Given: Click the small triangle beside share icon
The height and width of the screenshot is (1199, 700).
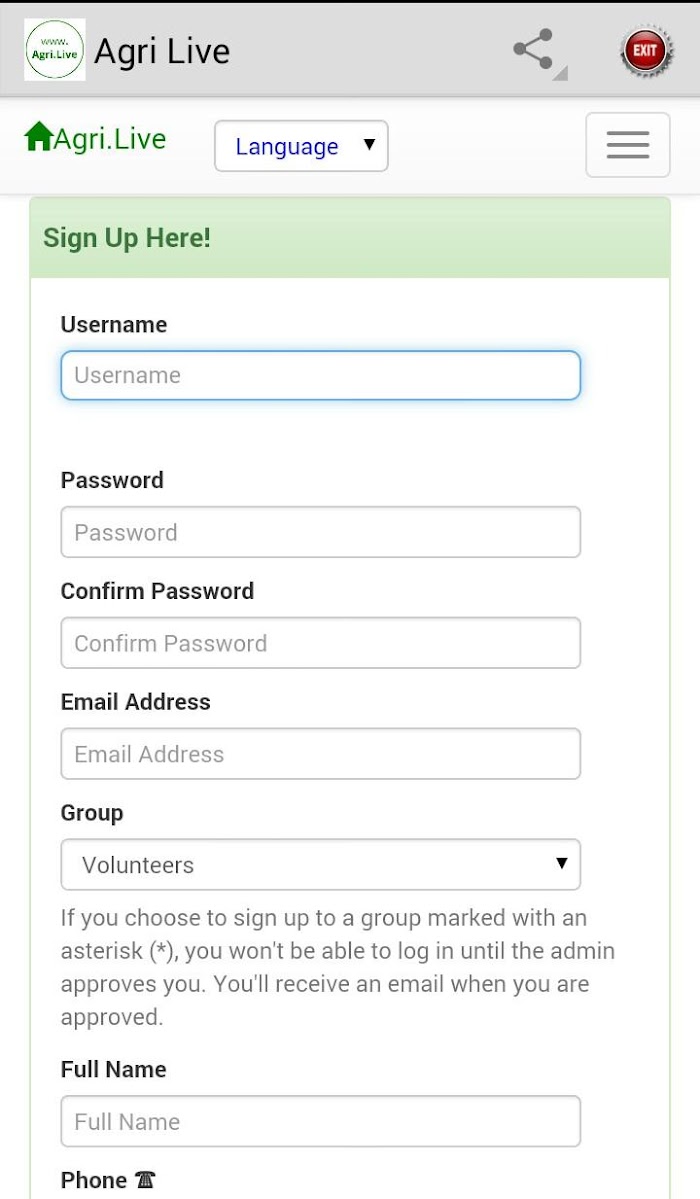Looking at the screenshot, I should pos(561,73).
